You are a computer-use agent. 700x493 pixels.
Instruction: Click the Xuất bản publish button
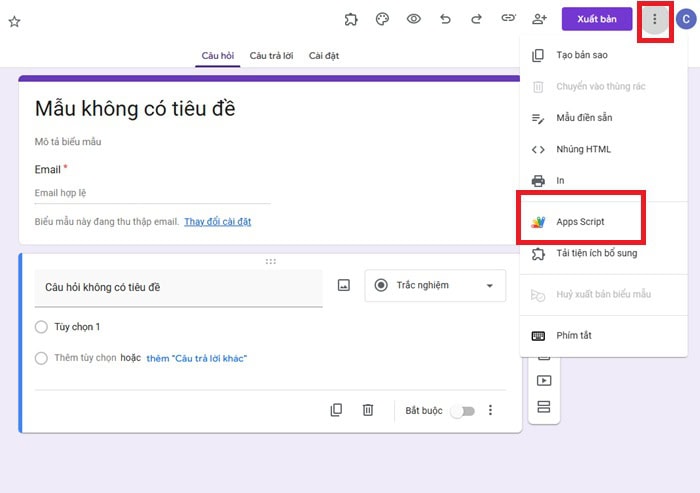596,19
